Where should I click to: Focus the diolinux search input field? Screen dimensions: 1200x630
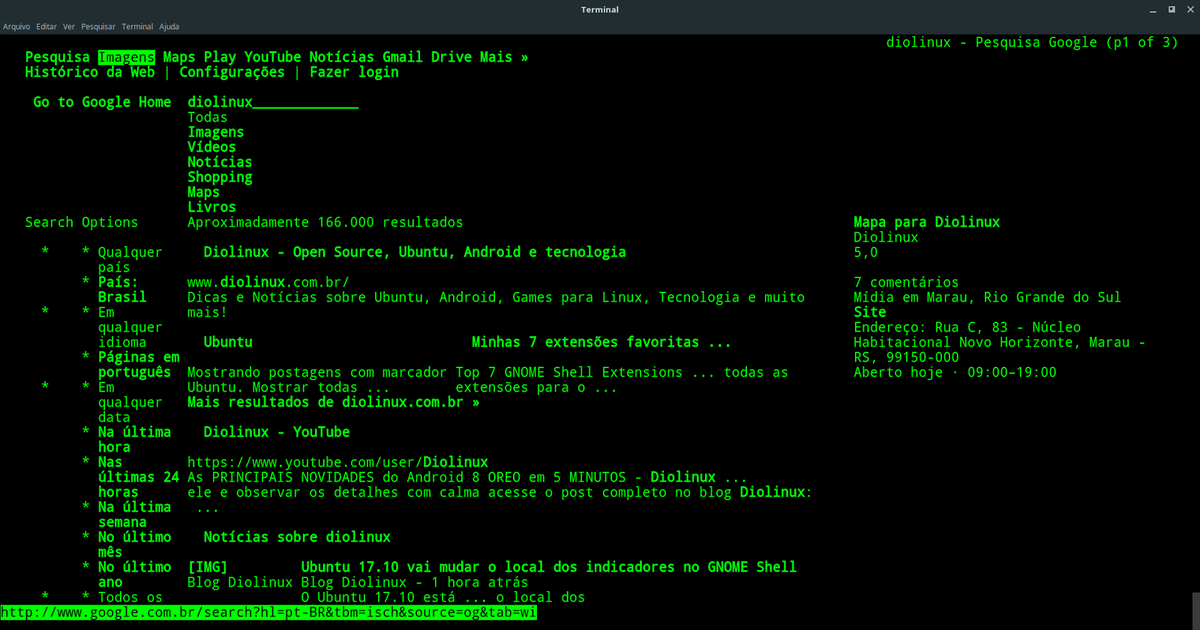(x=273, y=102)
